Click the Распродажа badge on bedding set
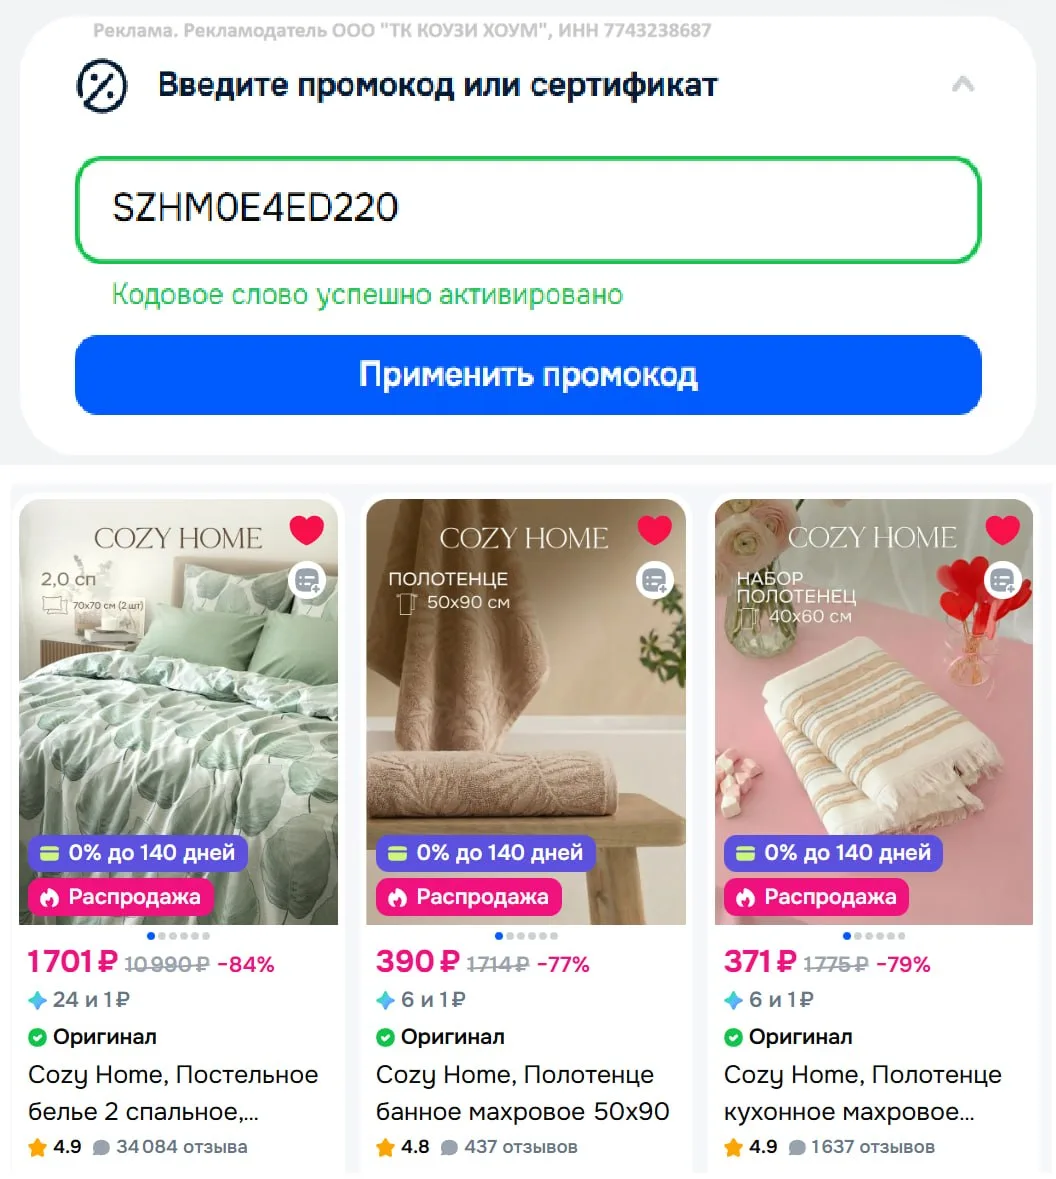 pos(120,897)
